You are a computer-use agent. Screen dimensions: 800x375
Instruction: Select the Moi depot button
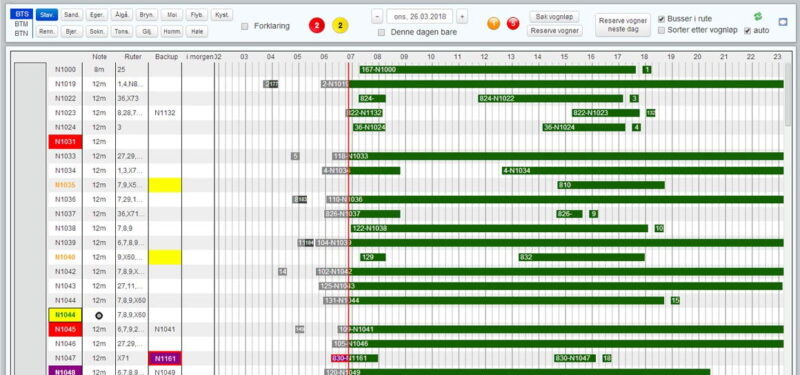point(172,15)
